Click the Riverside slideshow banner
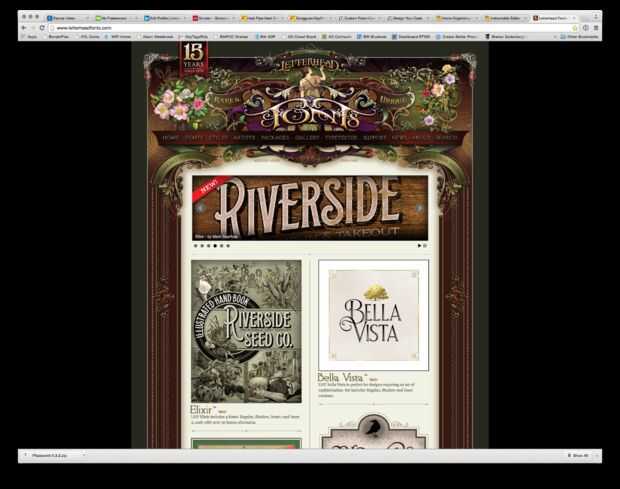Viewport: 620px width, 489px height. coord(310,208)
